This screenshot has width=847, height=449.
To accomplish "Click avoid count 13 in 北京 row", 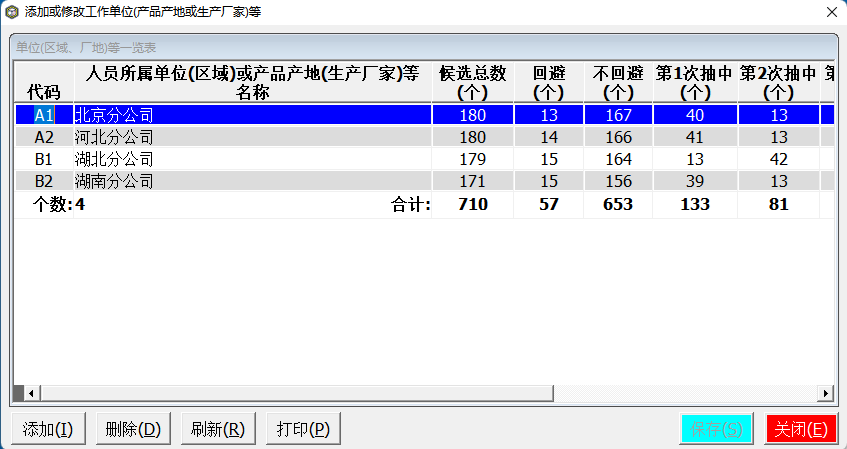I will [x=549, y=115].
